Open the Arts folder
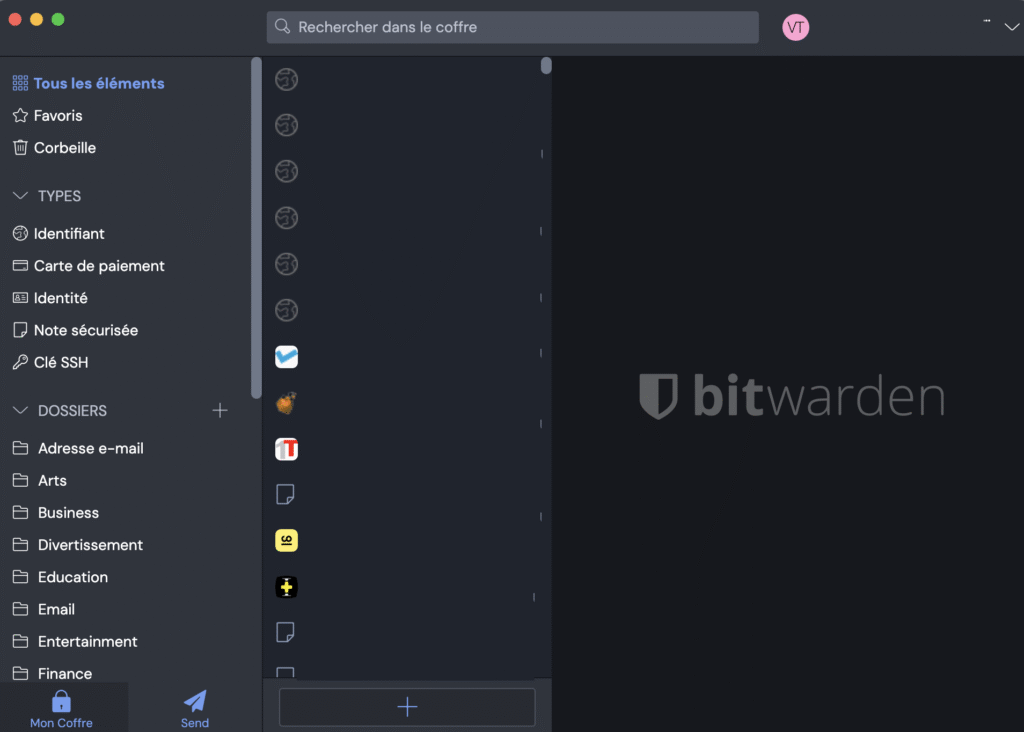This screenshot has height=732, width=1024. click(x=39, y=480)
